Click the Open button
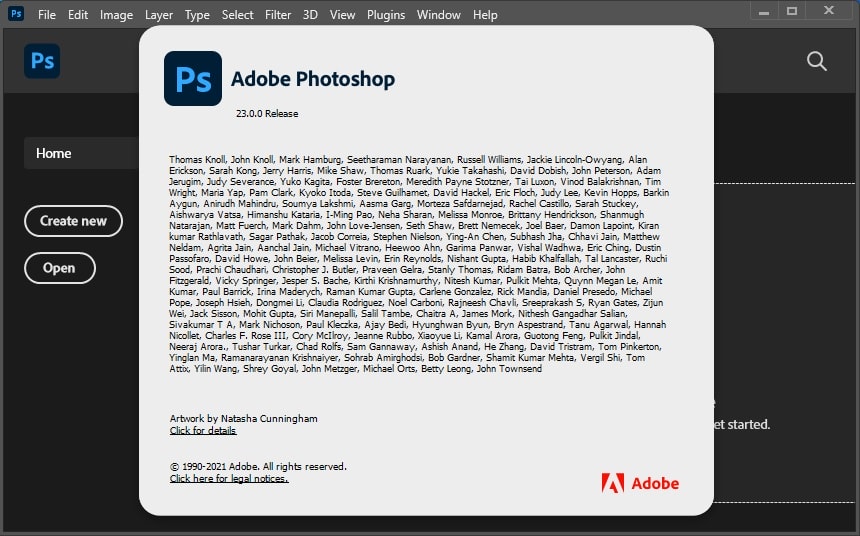 [x=60, y=268]
